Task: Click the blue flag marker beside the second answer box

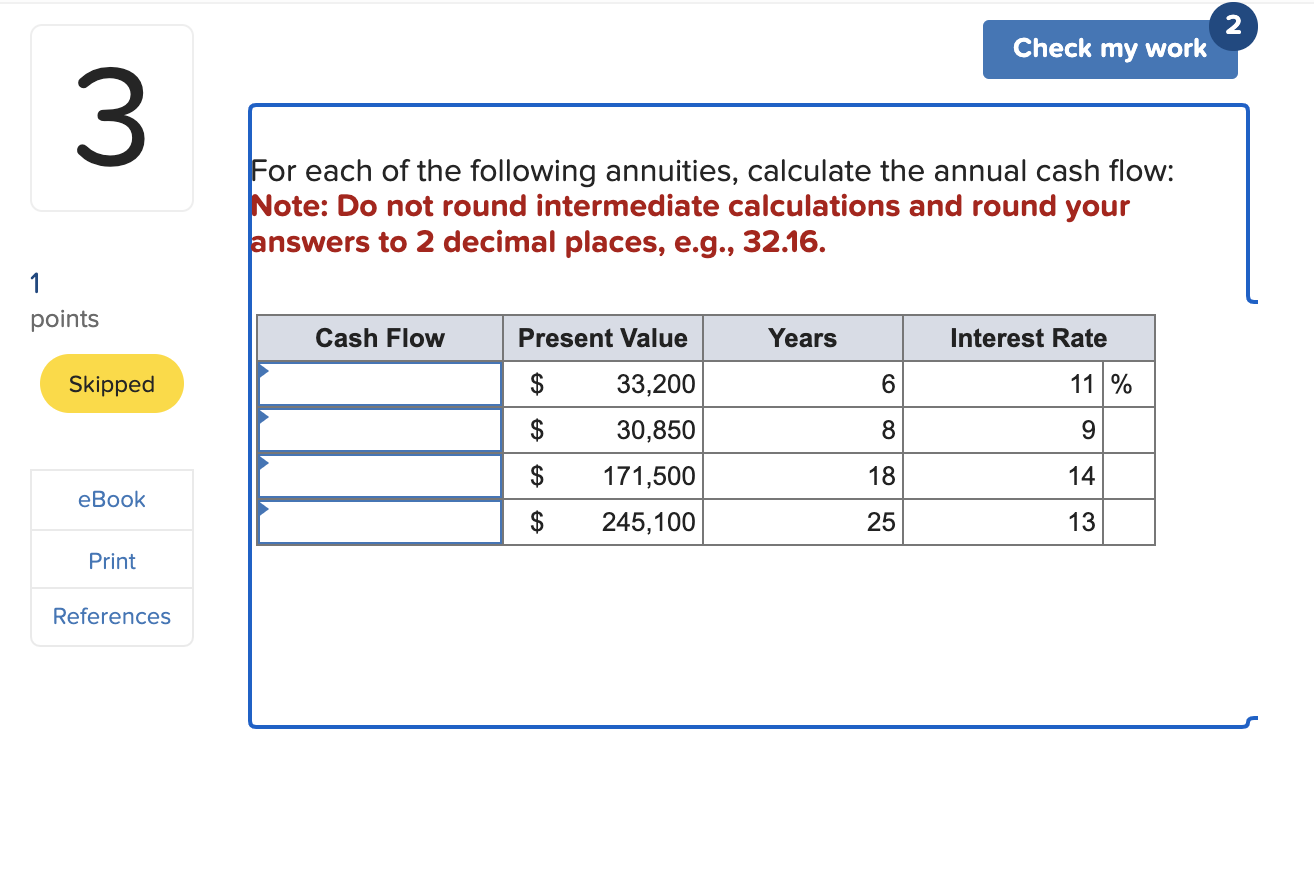Action: (262, 416)
